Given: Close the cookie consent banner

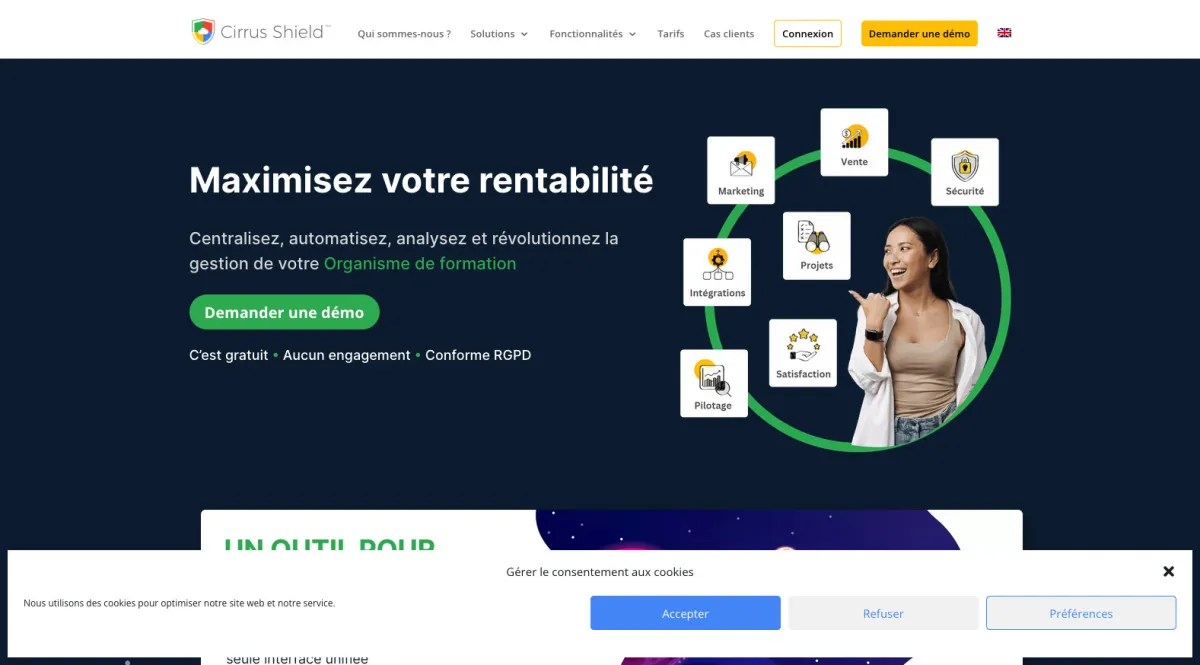Looking at the screenshot, I should click(x=1168, y=571).
